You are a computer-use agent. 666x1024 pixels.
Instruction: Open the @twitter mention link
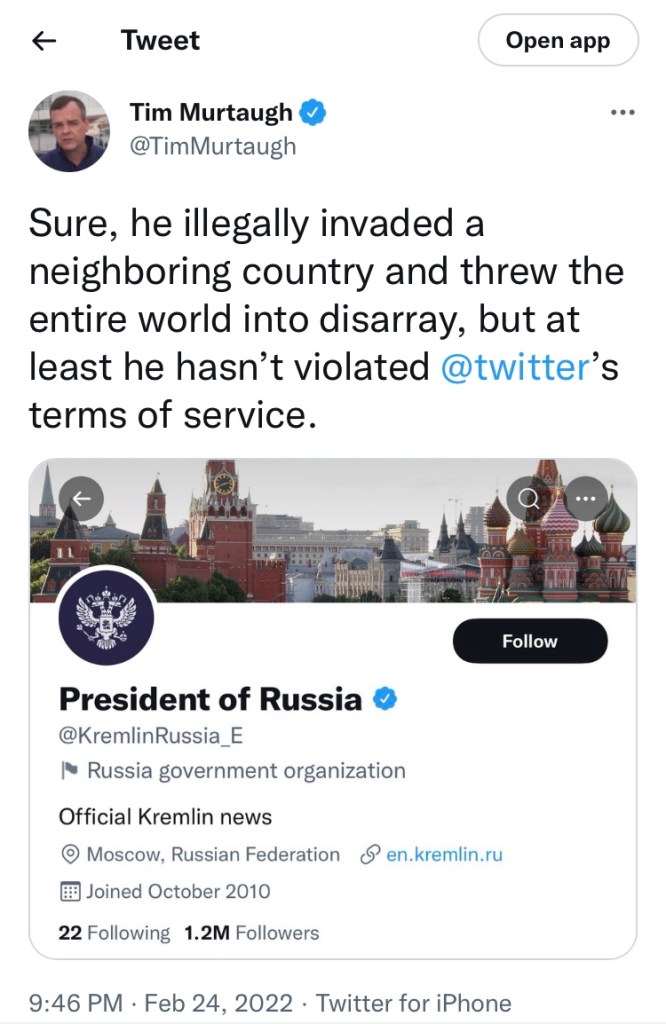coord(512,367)
